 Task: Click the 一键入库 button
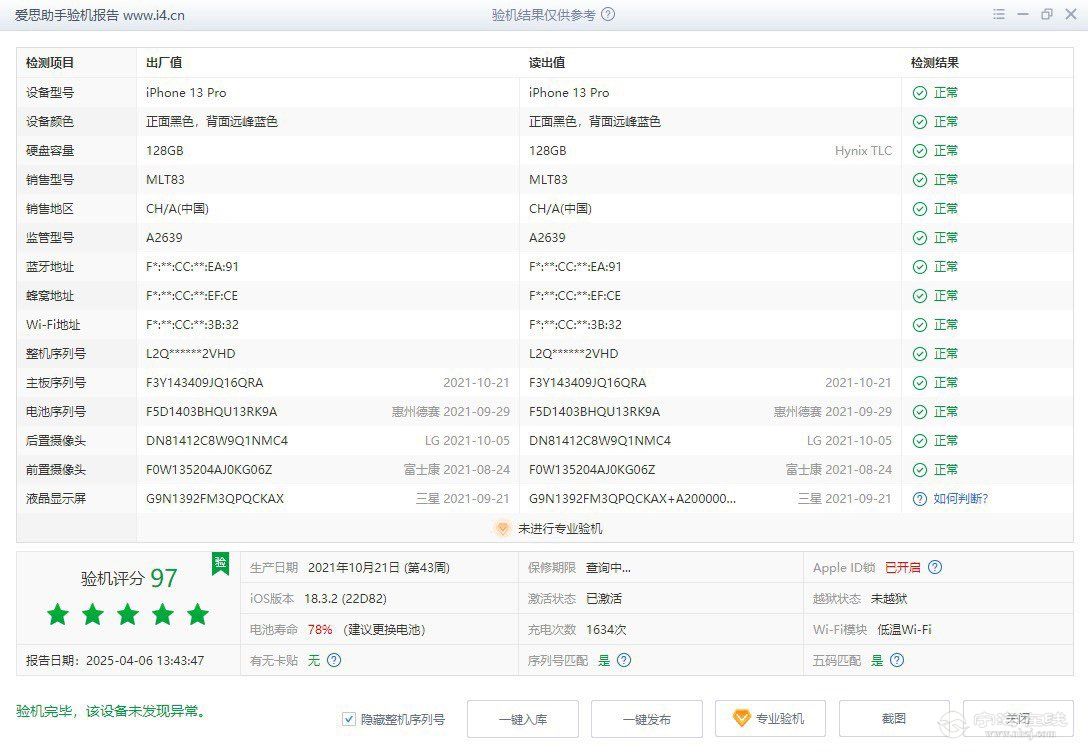pyautogui.click(x=522, y=719)
